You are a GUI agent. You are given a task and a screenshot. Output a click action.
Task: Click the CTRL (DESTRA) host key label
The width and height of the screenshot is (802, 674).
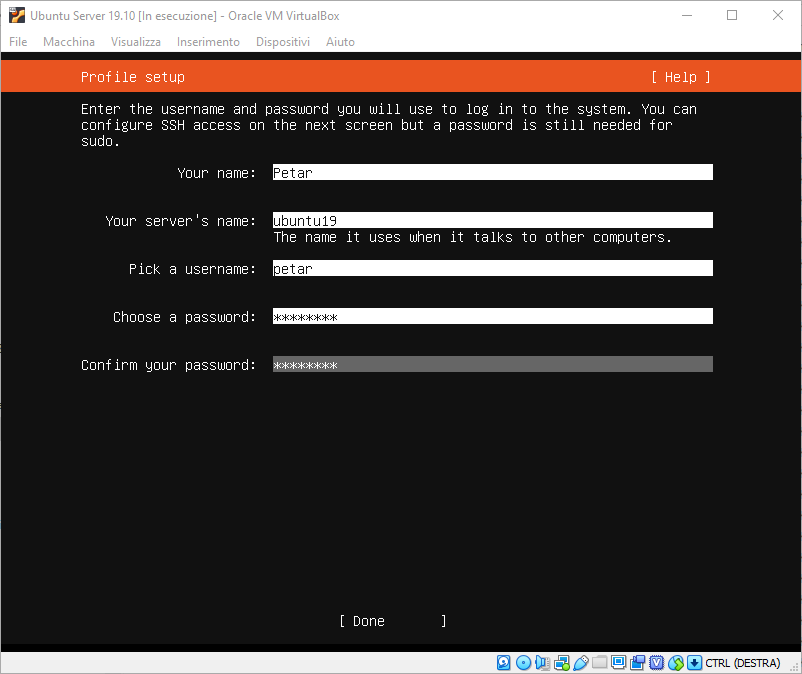pos(743,663)
